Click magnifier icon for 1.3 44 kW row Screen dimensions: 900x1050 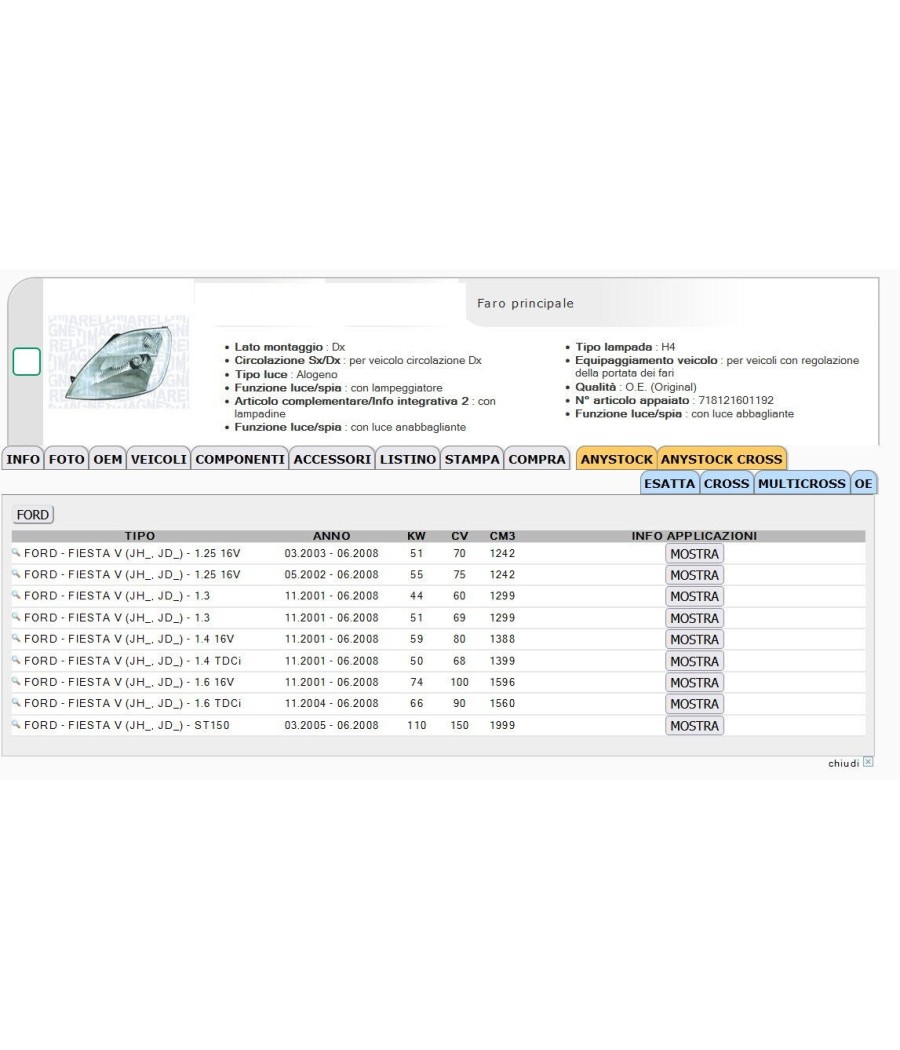(x=16, y=595)
